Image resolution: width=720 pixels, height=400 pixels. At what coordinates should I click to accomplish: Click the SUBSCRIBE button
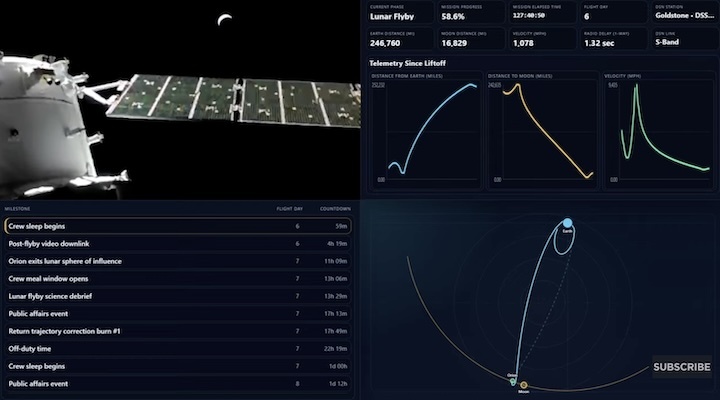click(x=682, y=367)
